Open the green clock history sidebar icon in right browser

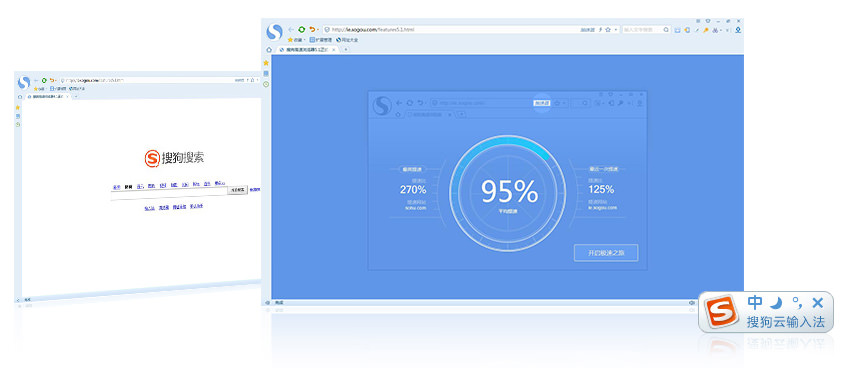click(266, 84)
